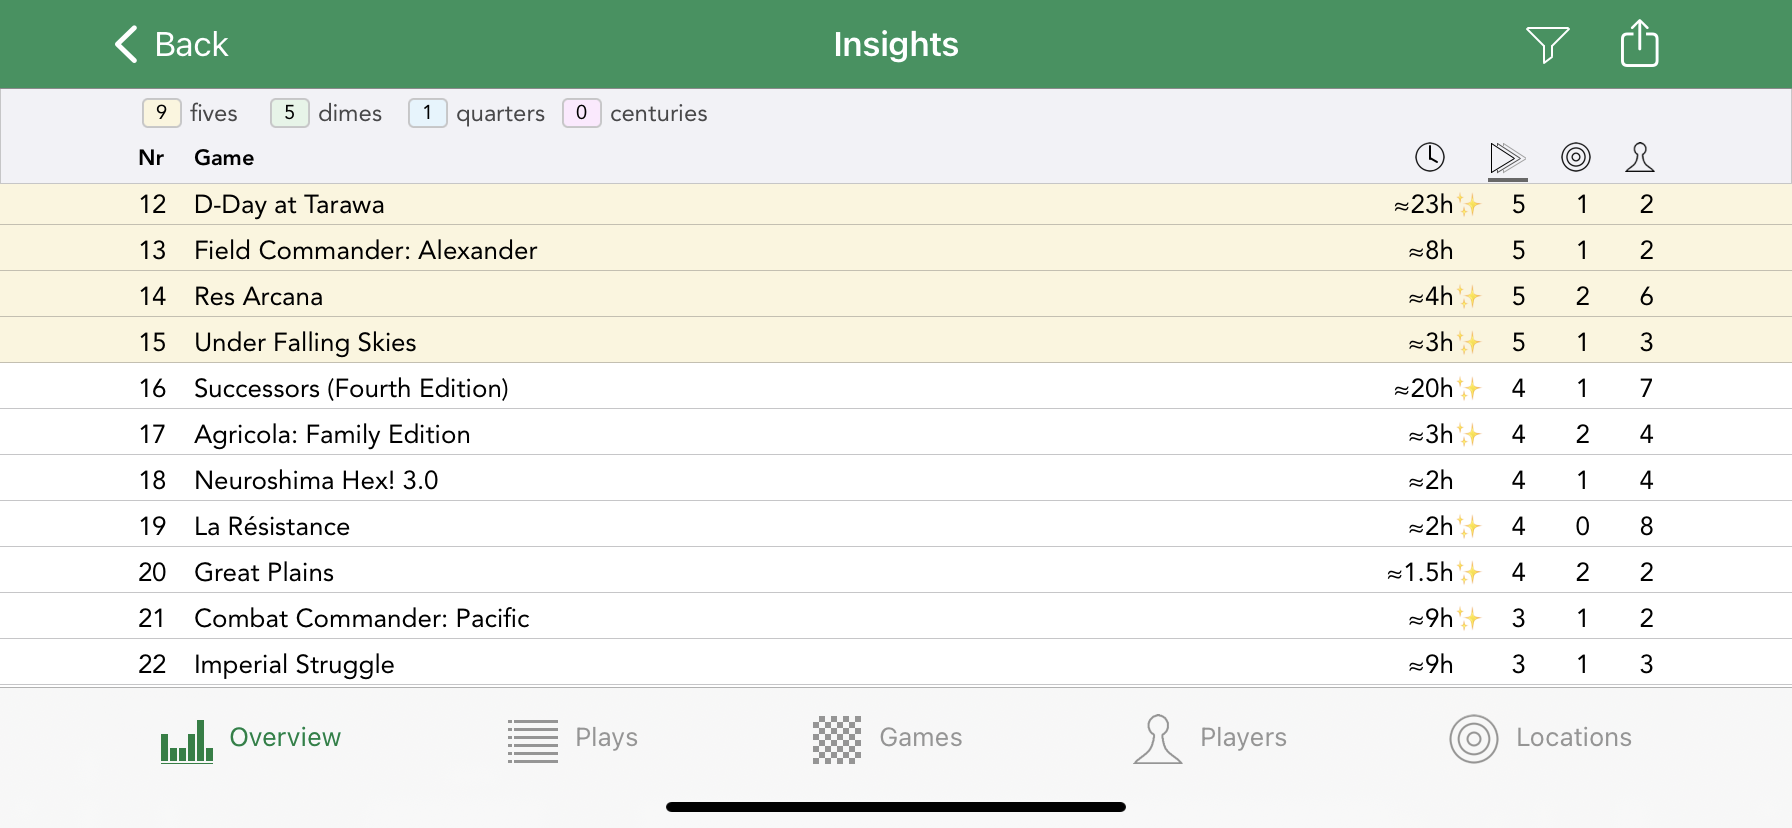The height and width of the screenshot is (828, 1792).
Task: Select the centuries count badge
Action: (581, 113)
